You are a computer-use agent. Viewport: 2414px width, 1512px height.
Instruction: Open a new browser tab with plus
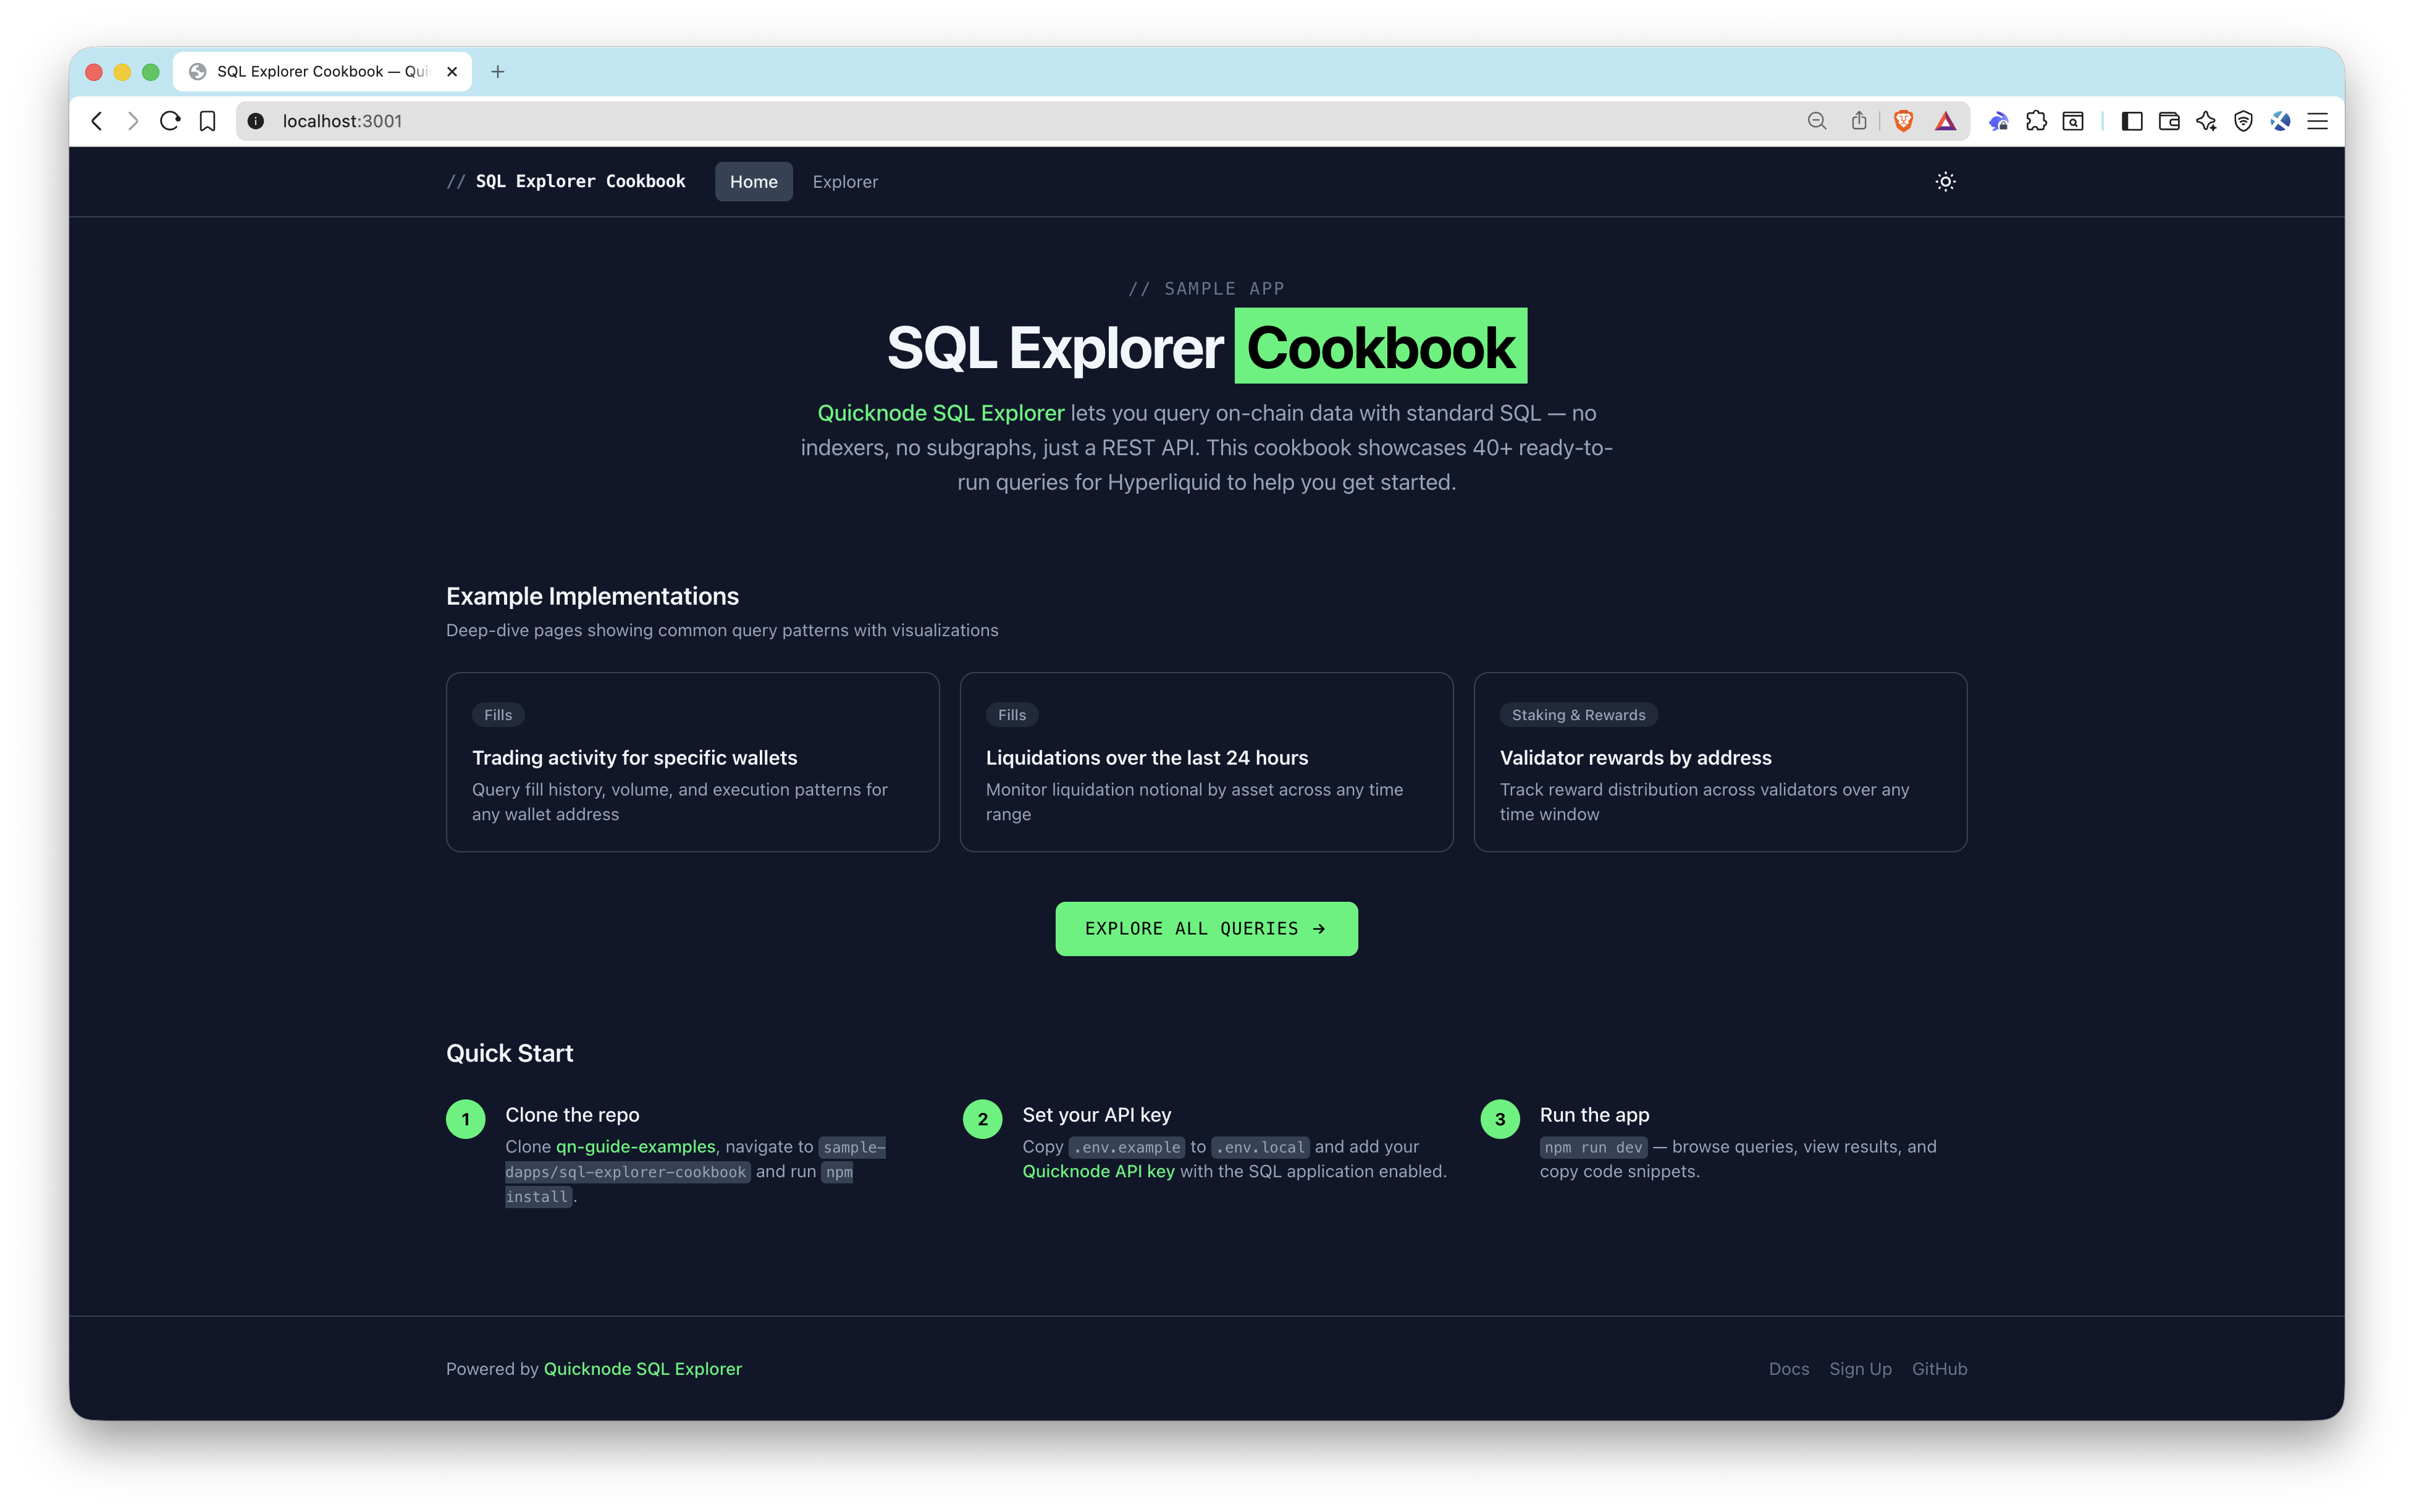pos(498,71)
